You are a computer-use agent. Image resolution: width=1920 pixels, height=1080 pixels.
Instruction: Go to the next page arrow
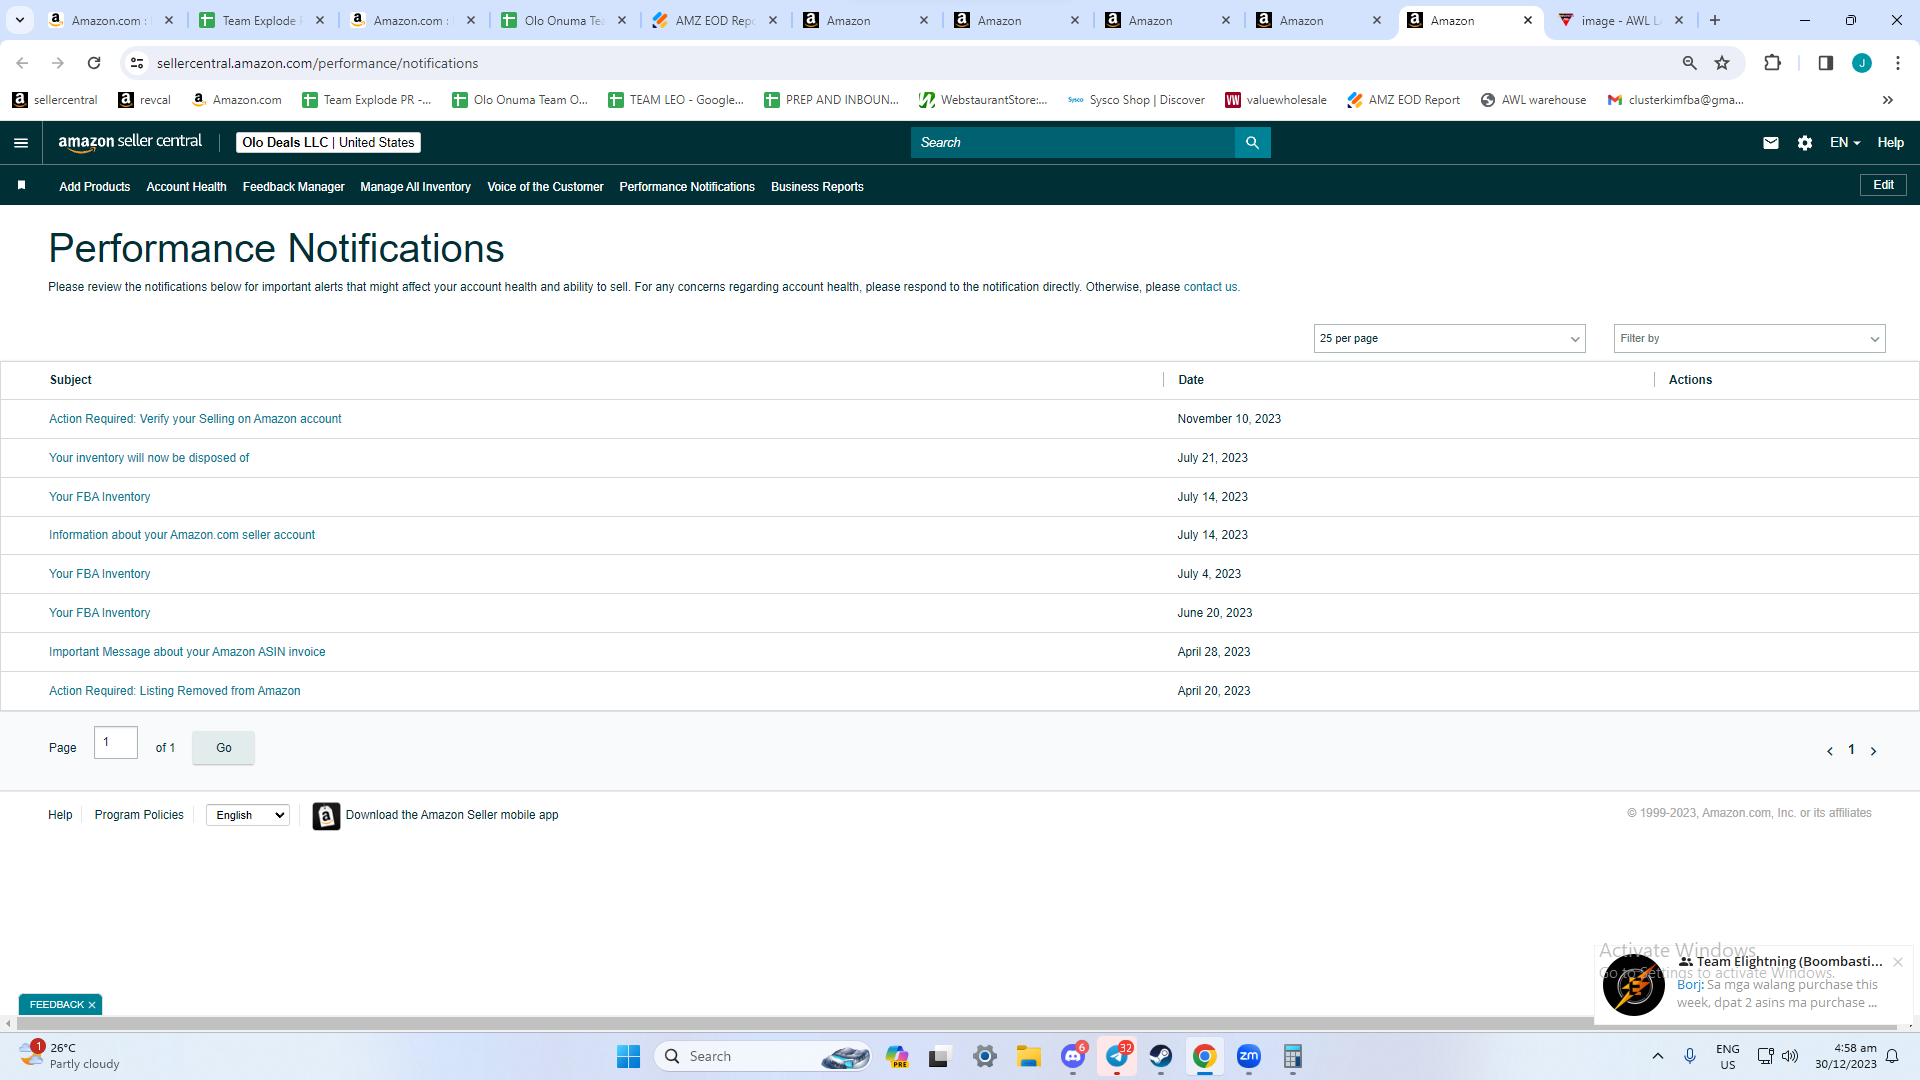coord(1873,751)
